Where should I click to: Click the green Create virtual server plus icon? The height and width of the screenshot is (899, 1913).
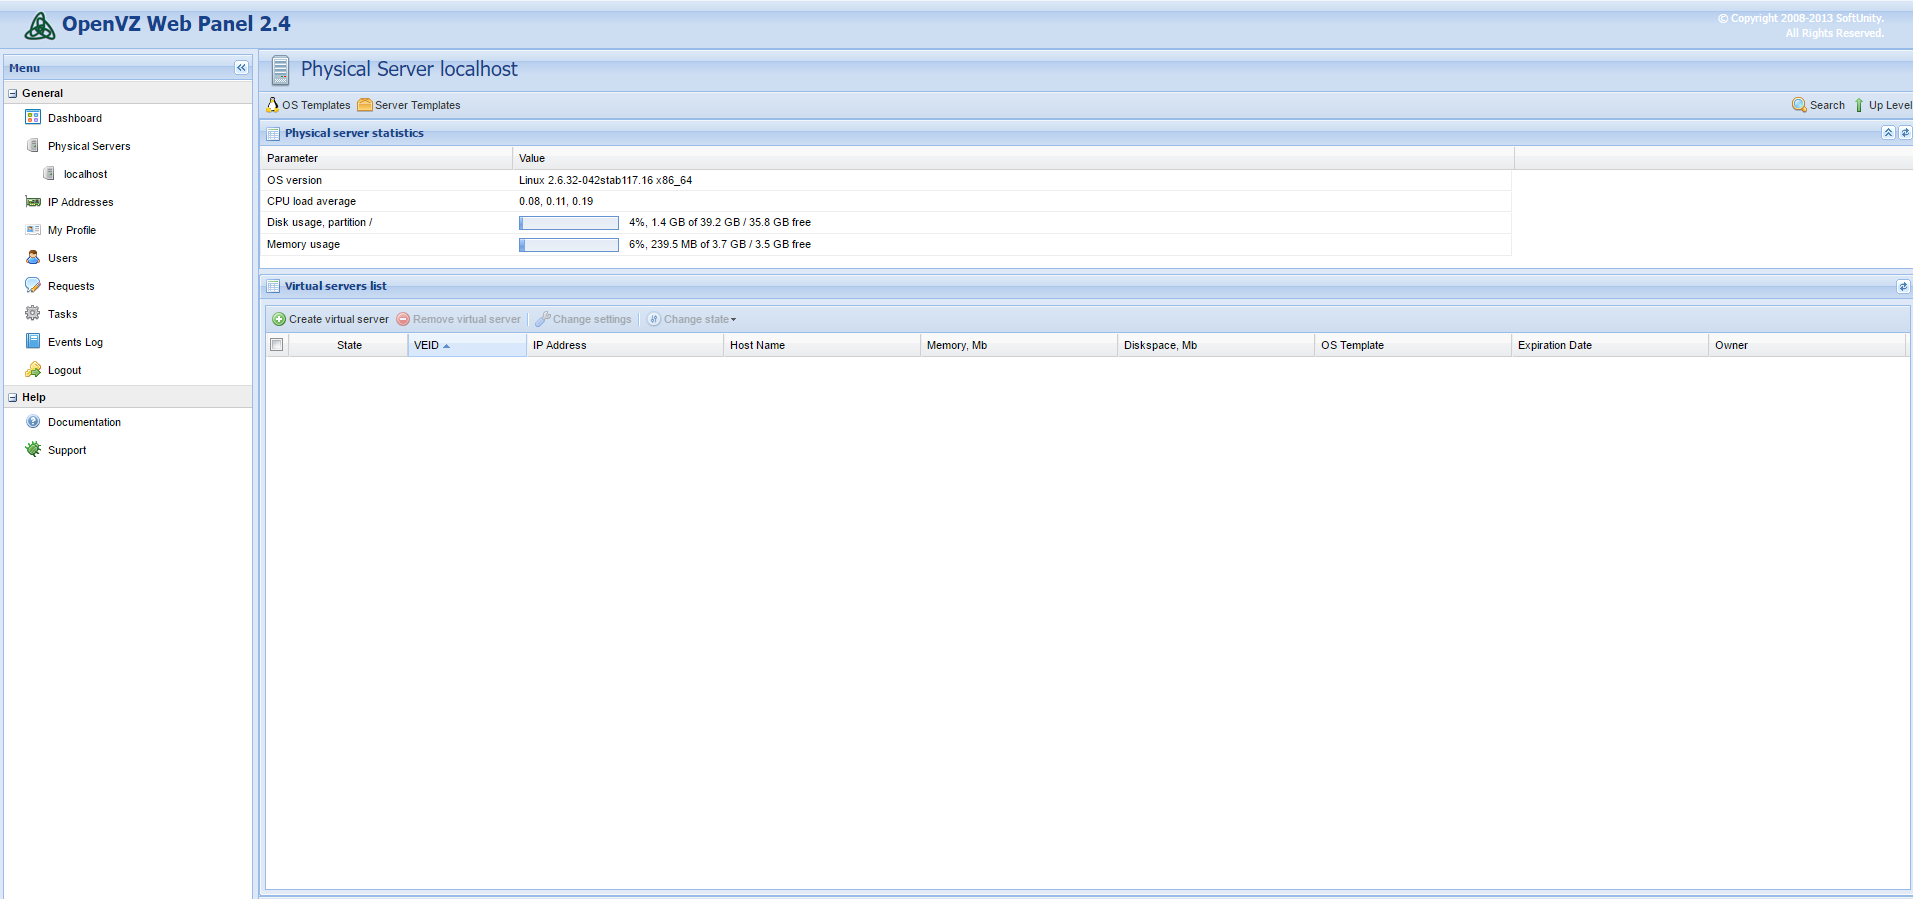pyautogui.click(x=279, y=319)
